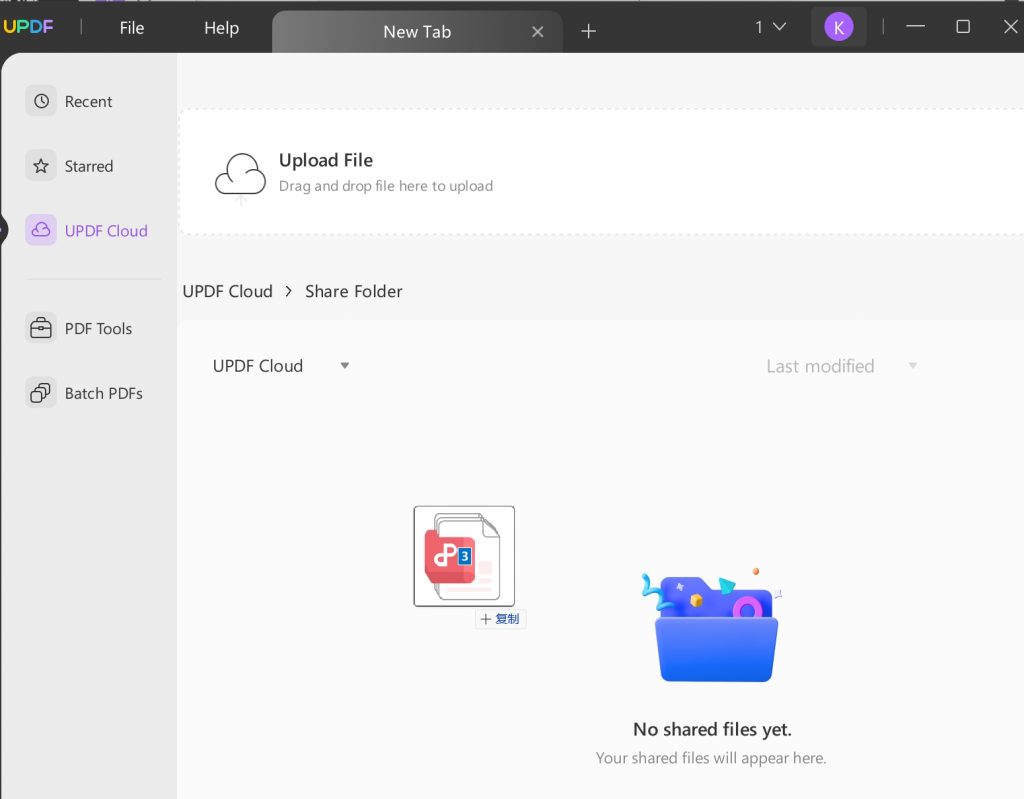Open the UPDF Cloud storage dropdown
This screenshot has height=799, width=1024.
coord(280,366)
